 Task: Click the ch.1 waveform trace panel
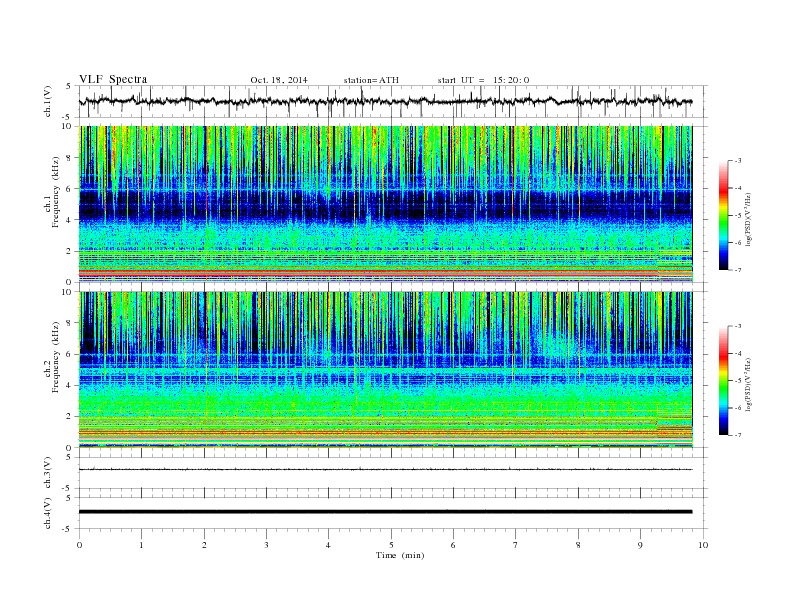(x=393, y=101)
